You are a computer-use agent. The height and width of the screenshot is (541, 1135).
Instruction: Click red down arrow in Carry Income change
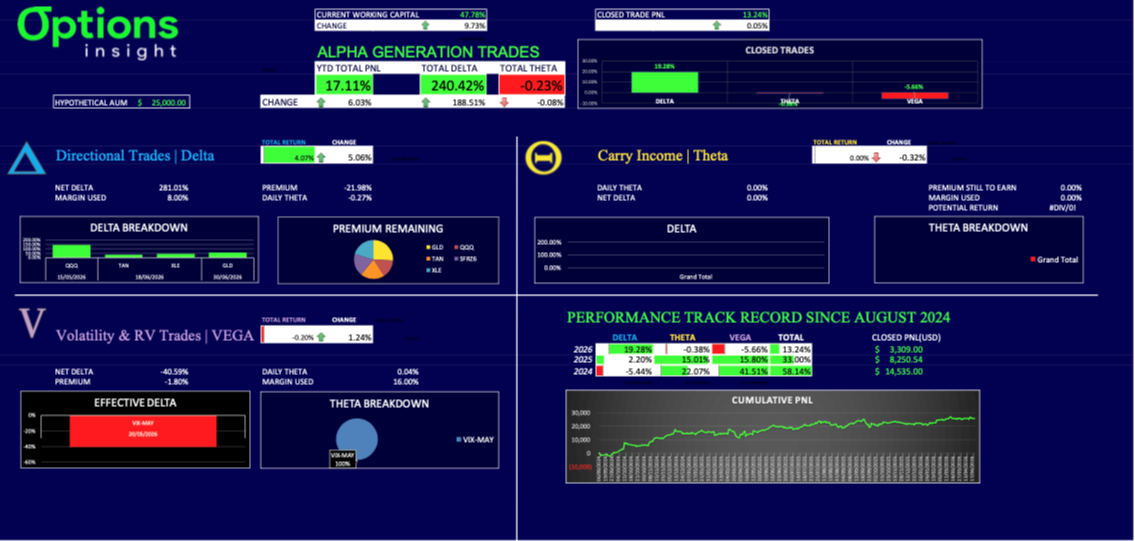coord(876,157)
